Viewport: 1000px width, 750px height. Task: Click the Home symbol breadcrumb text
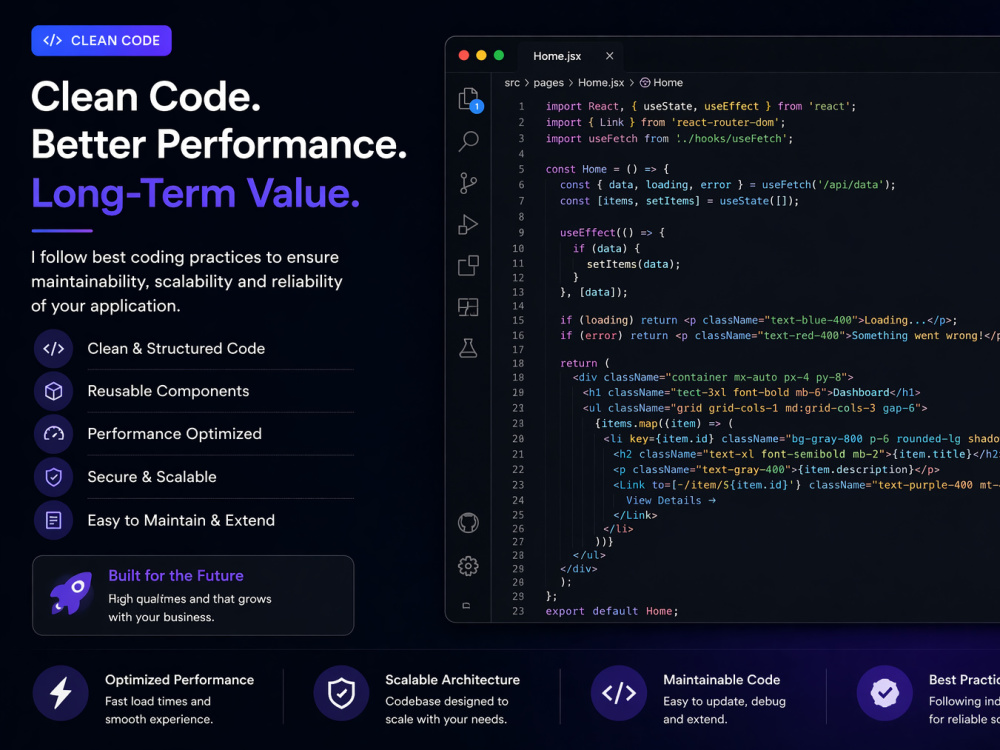668,83
